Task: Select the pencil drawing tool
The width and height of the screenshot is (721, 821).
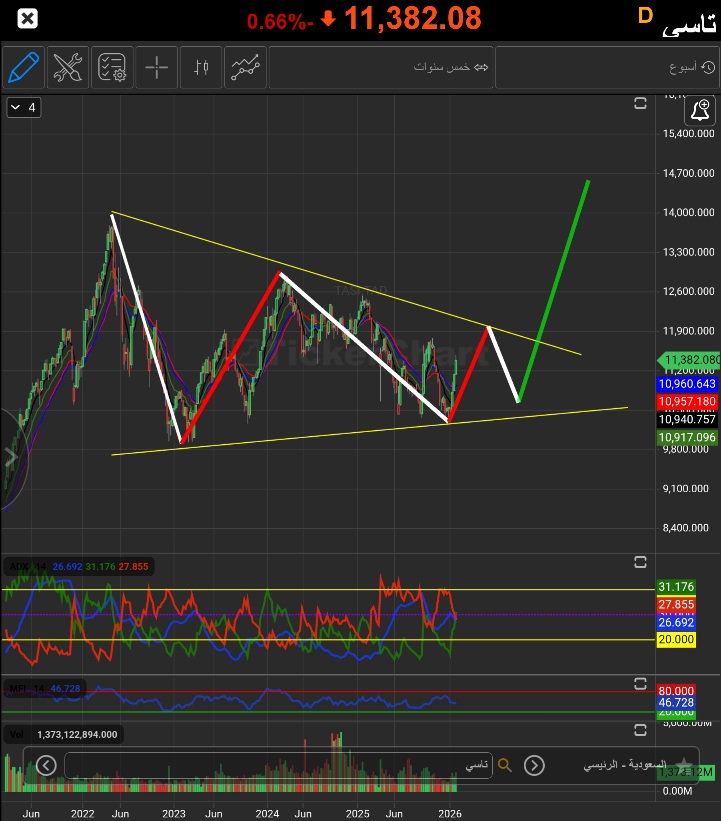Action: click(x=23, y=67)
